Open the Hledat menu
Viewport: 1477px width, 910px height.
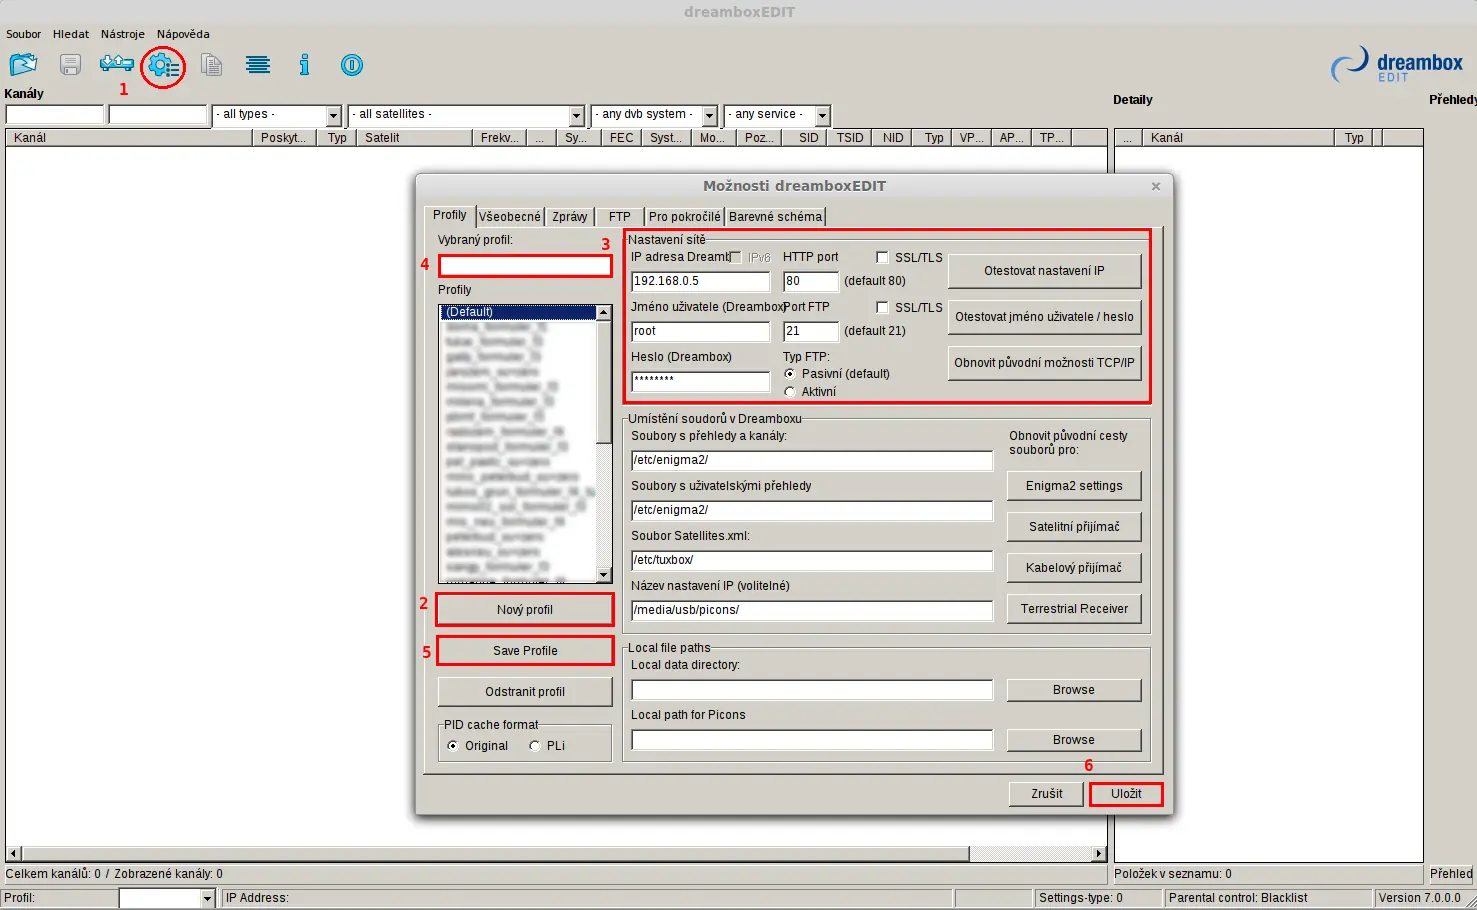click(71, 34)
